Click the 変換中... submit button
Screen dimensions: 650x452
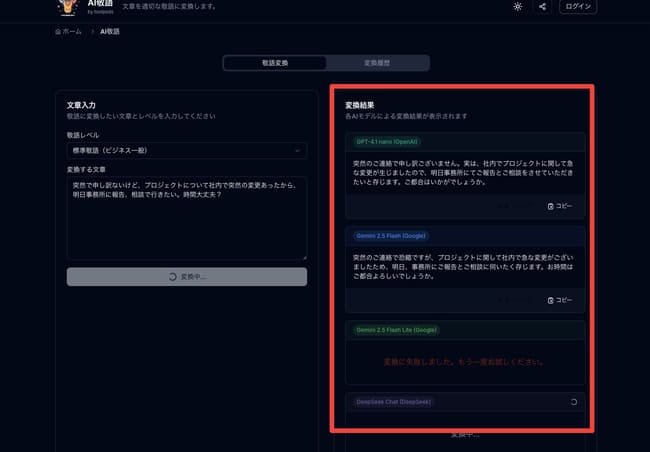tap(187, 277)
